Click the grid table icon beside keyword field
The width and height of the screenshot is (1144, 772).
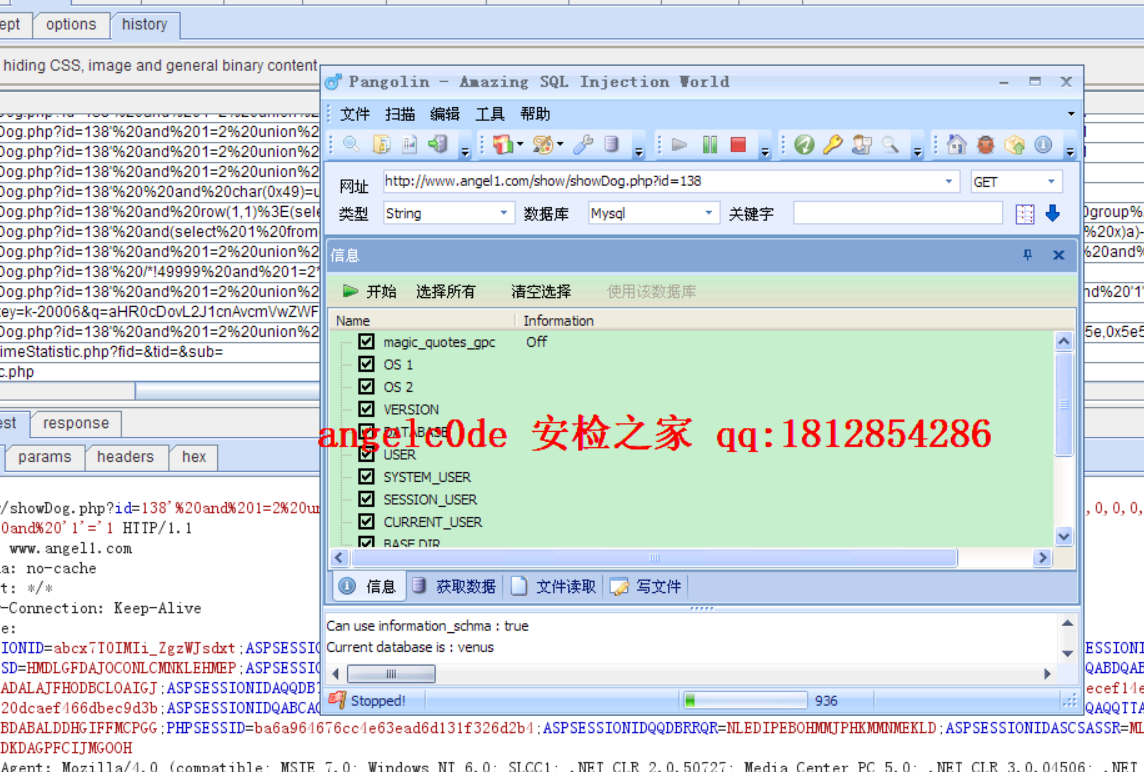tap(1024, 214)
